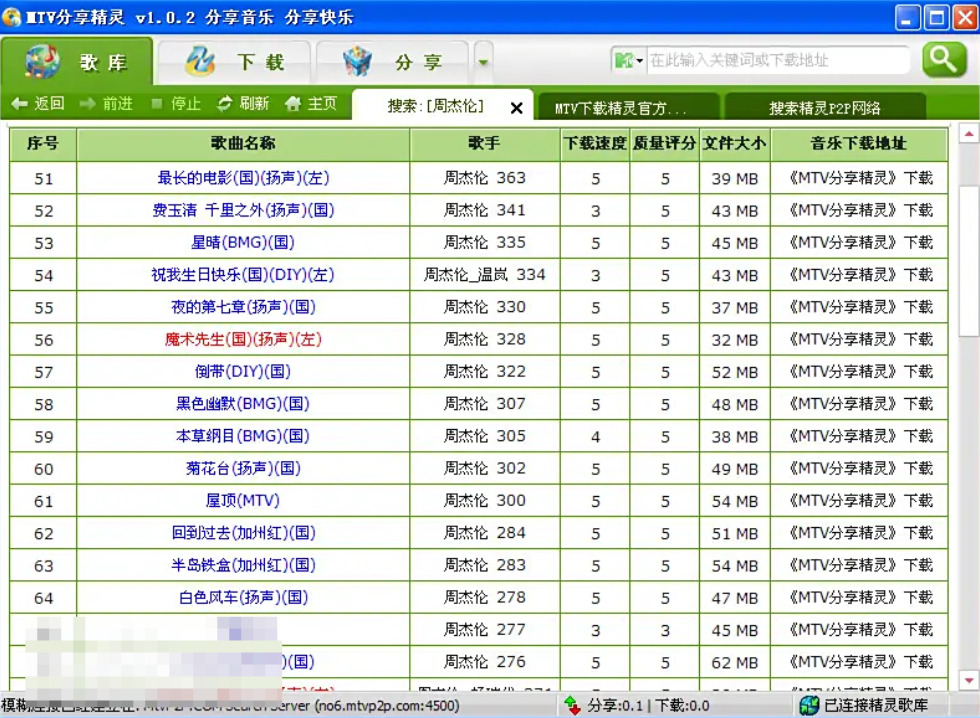Open the song 魔术先生(国)(扬声)(左)
This screenshot has height=718, width=980.
243,340
